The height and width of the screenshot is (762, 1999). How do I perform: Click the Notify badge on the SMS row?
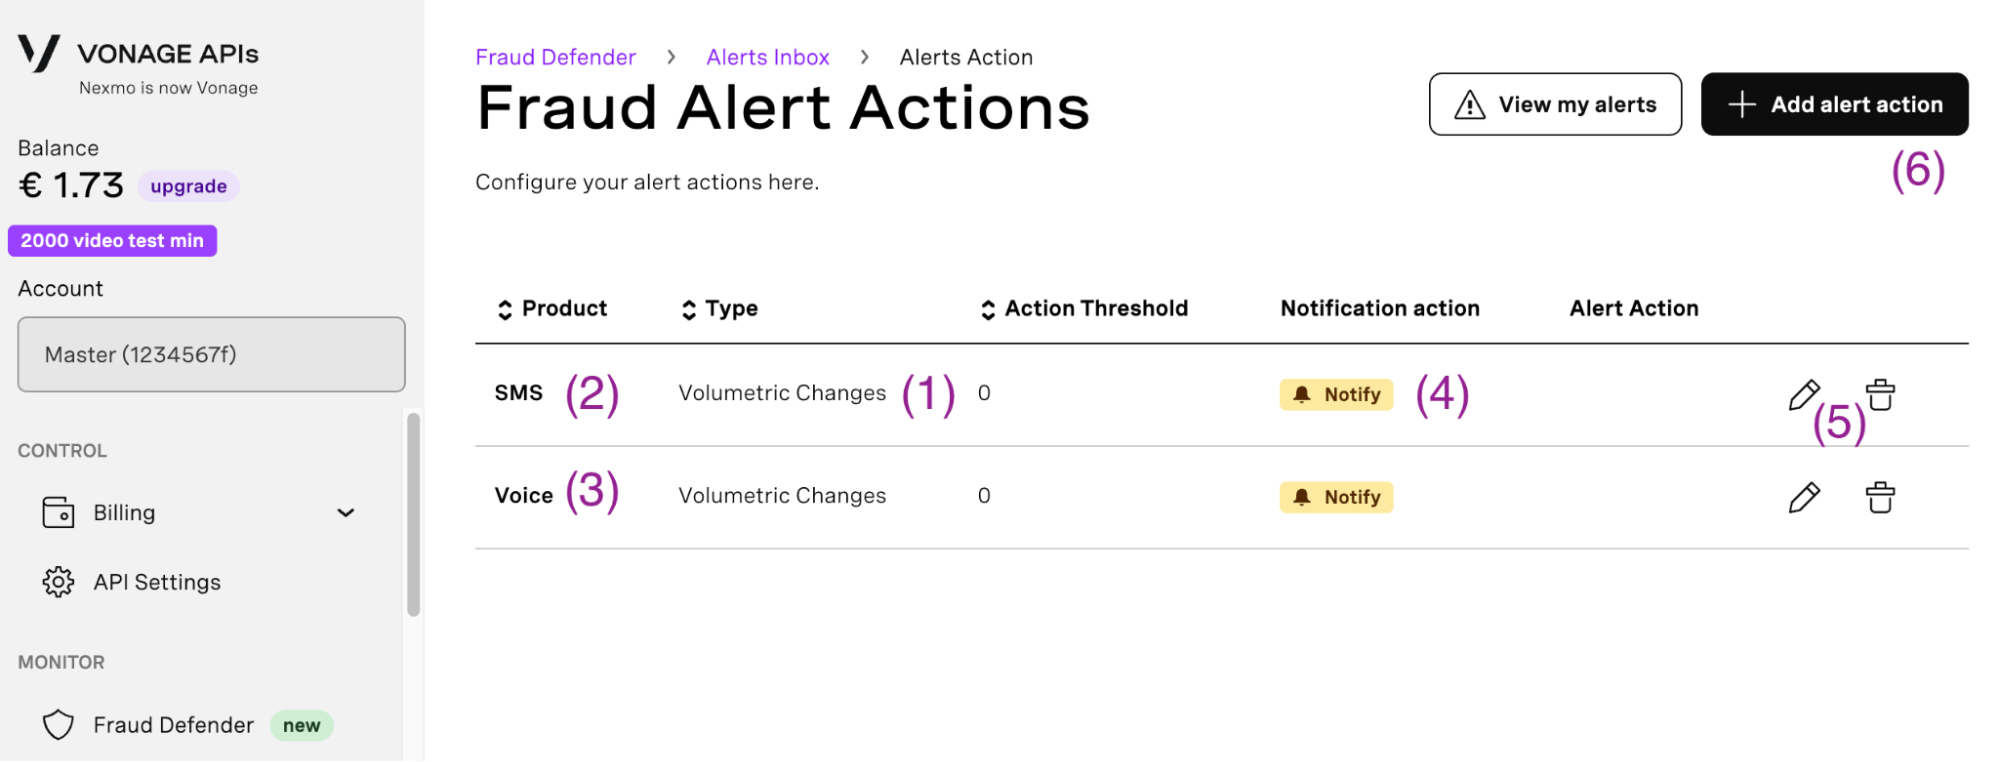pyautogui.click(x=1336, y=394)
